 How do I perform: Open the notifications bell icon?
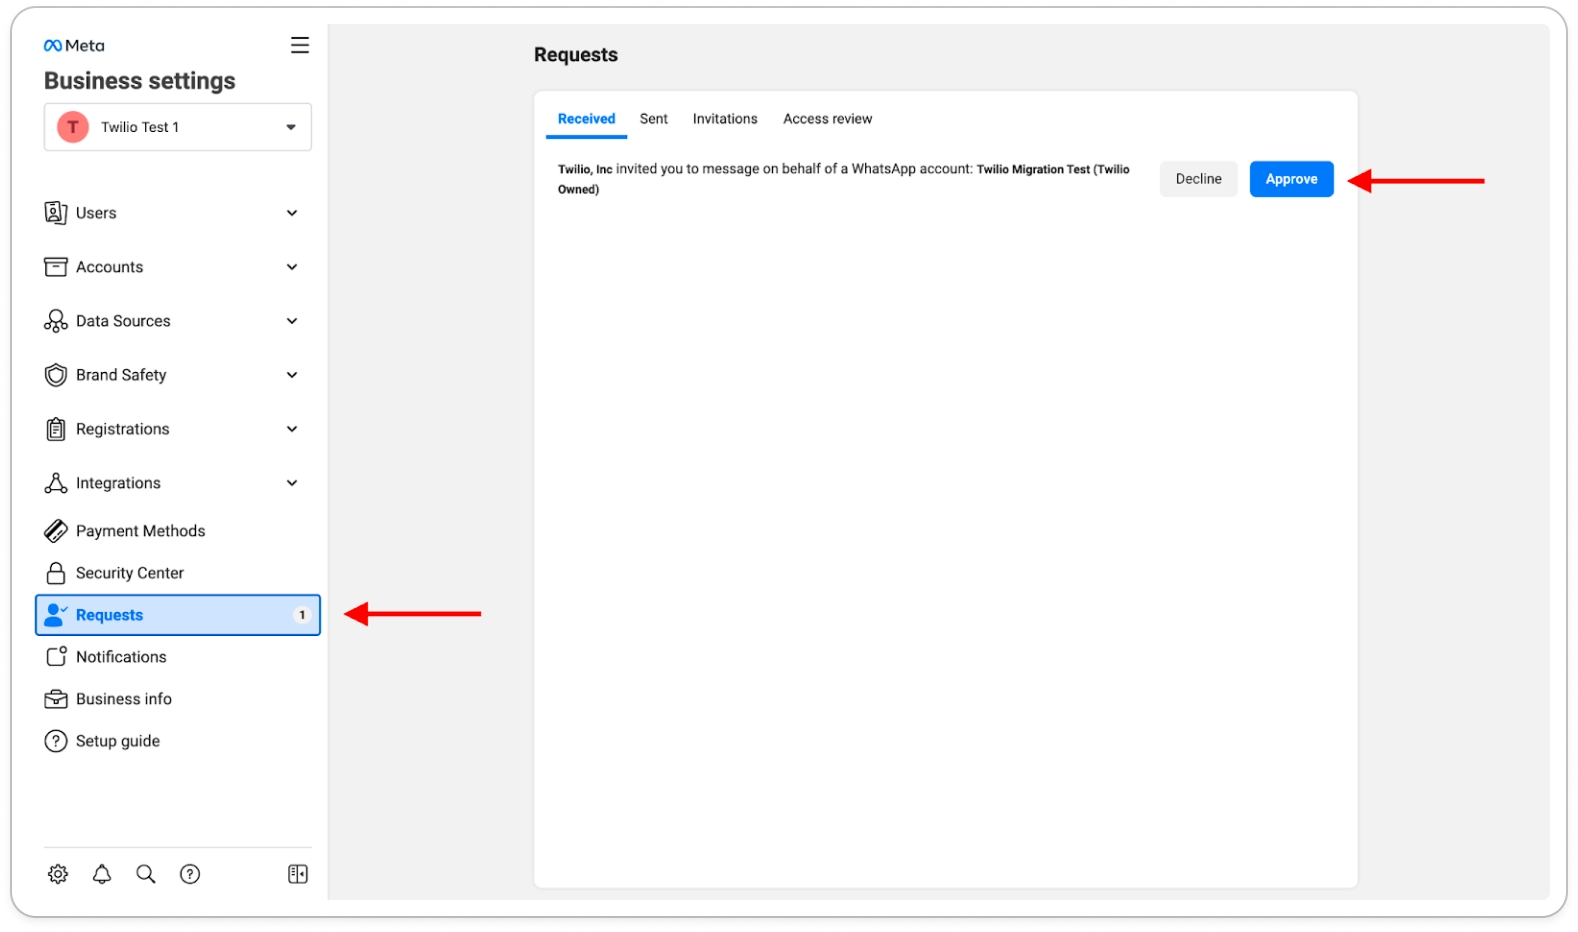102,874
